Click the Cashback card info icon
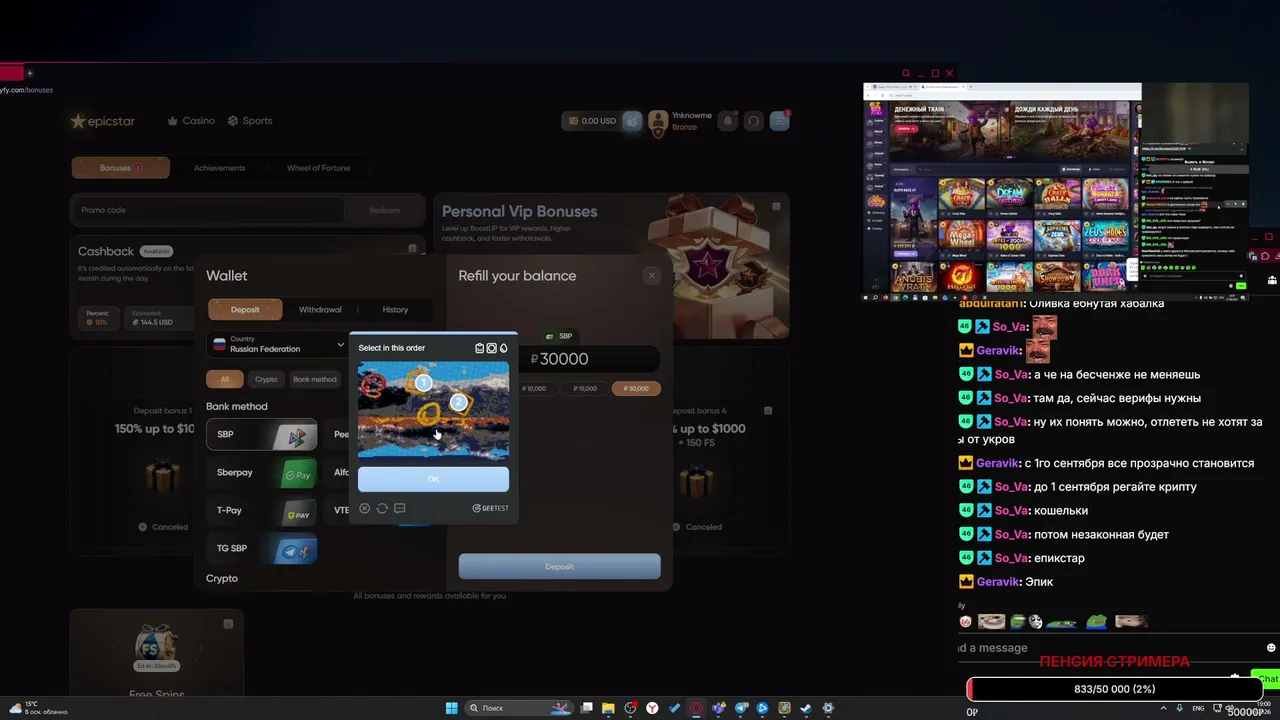This screenshot has width=1280, height=720. pyautogui.click(x=412, y=248)
